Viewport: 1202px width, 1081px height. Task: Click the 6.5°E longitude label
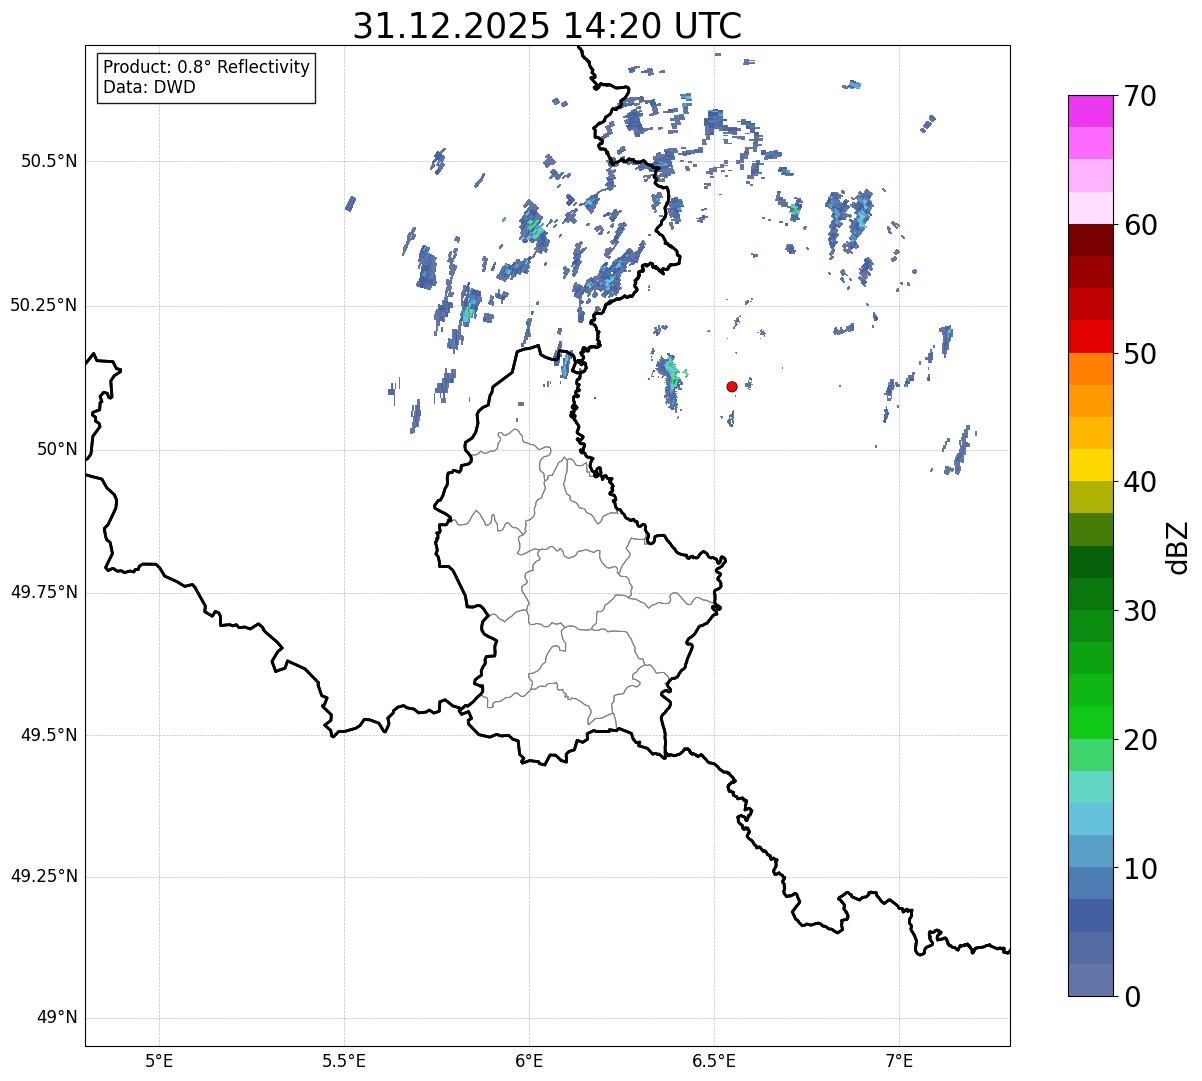pyautogui.click(x=714, y=1061)
